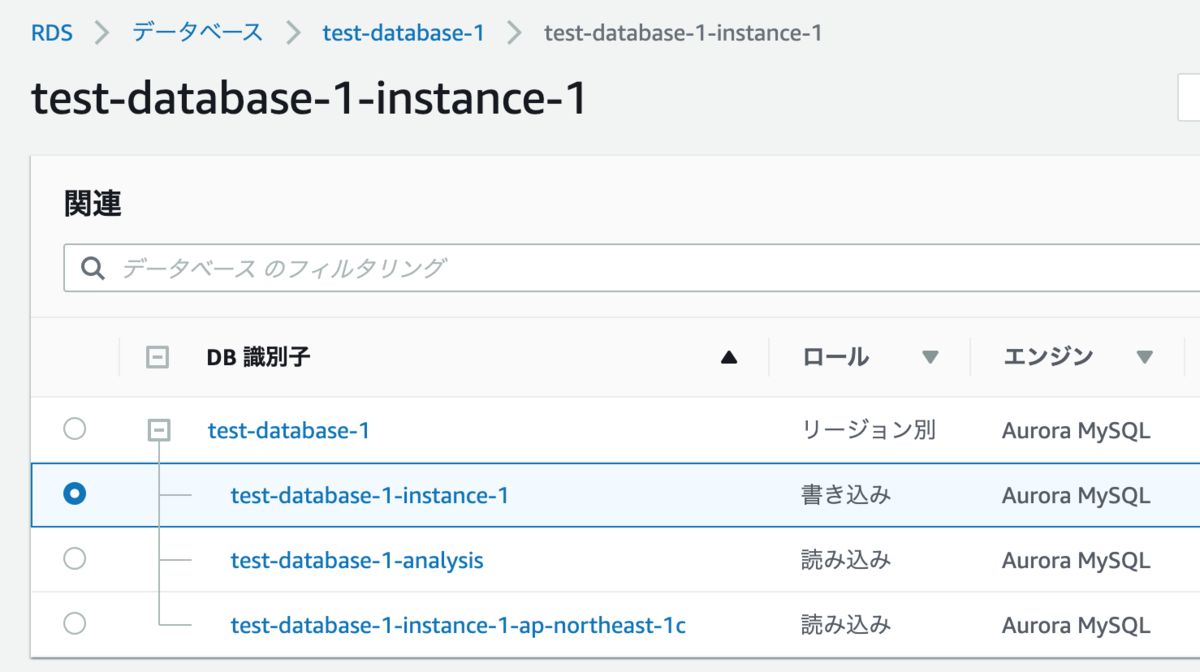Image resolution: width=1200 pixels, height=672 pixels.
Task: Collapse the test-database-1 cluster tree
Action: click(158, 430)
